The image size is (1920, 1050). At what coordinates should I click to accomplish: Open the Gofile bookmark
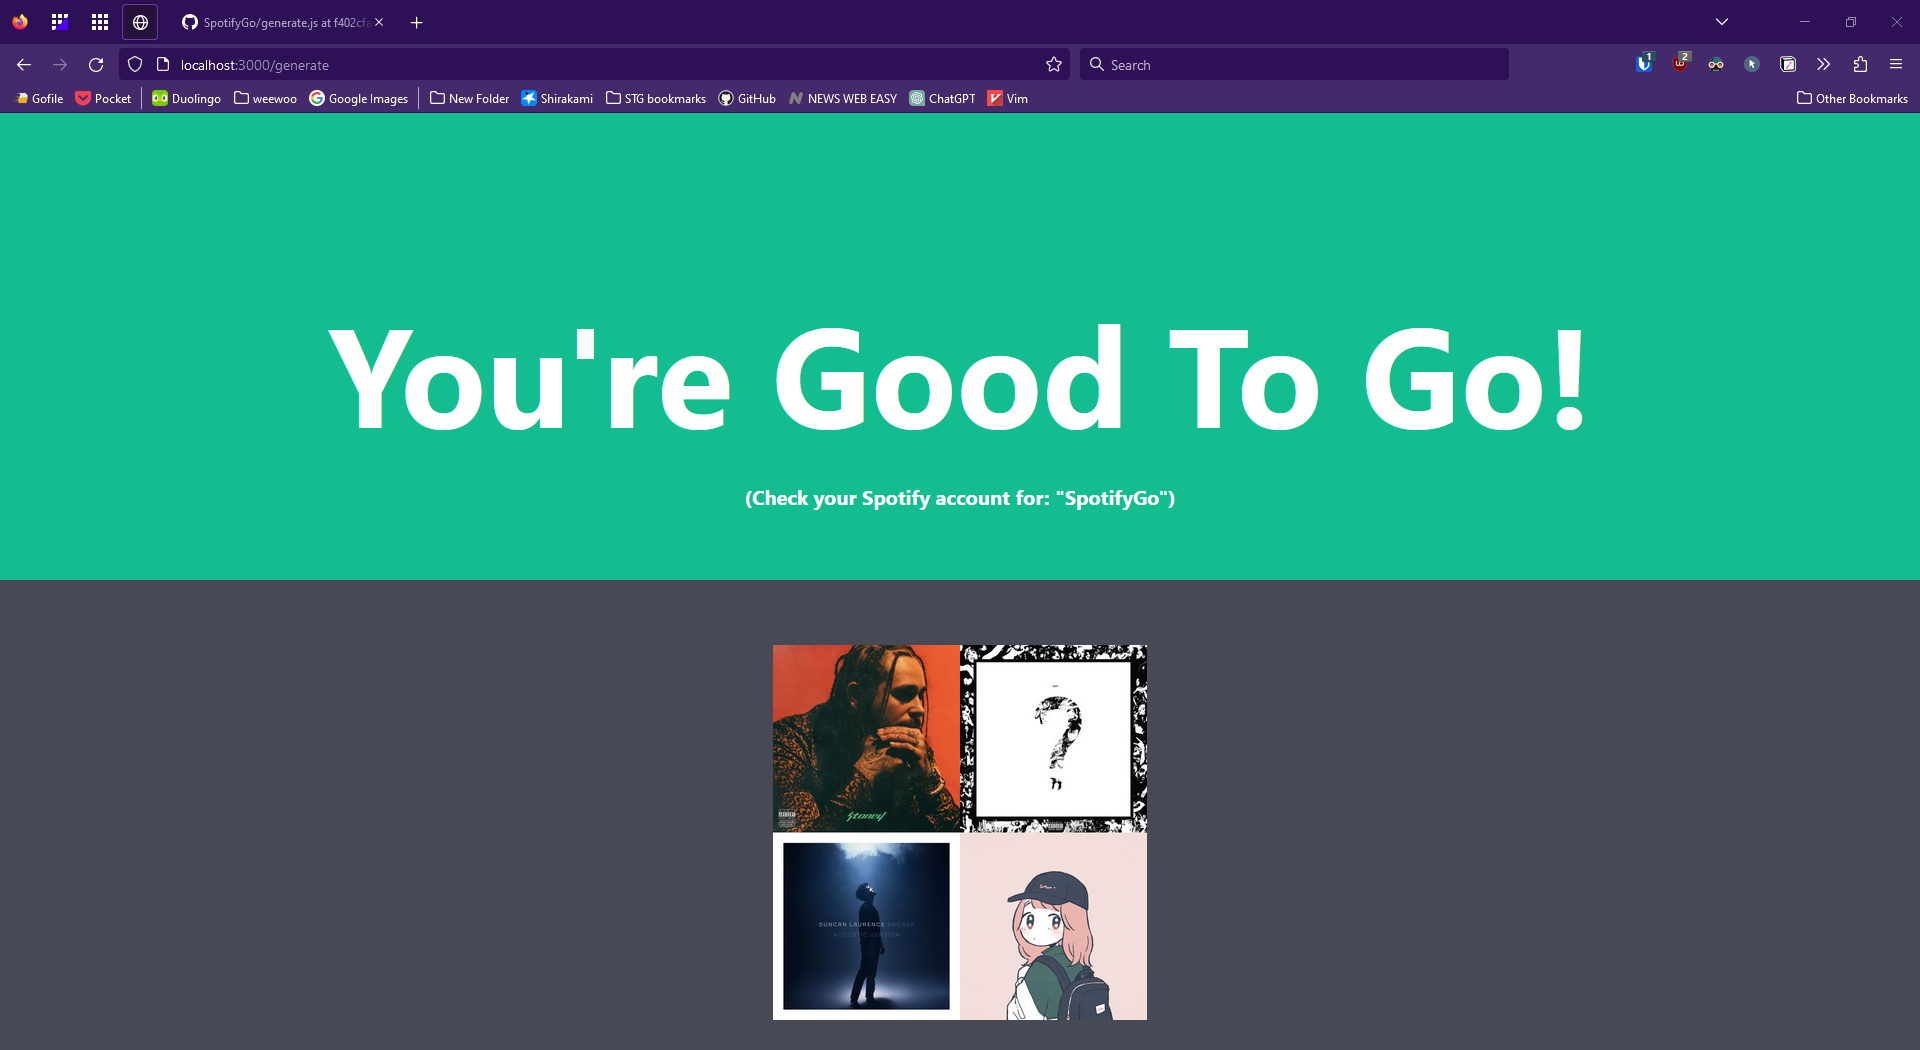coord(39,99)
